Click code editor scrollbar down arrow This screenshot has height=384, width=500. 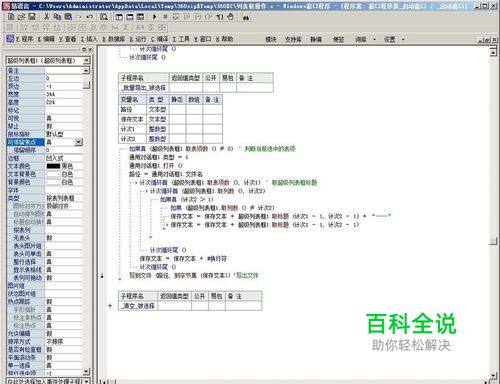[493, 376]
